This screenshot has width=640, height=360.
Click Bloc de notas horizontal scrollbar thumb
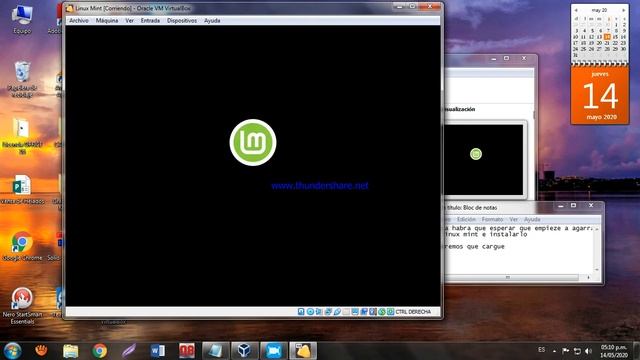coord(512,278)
